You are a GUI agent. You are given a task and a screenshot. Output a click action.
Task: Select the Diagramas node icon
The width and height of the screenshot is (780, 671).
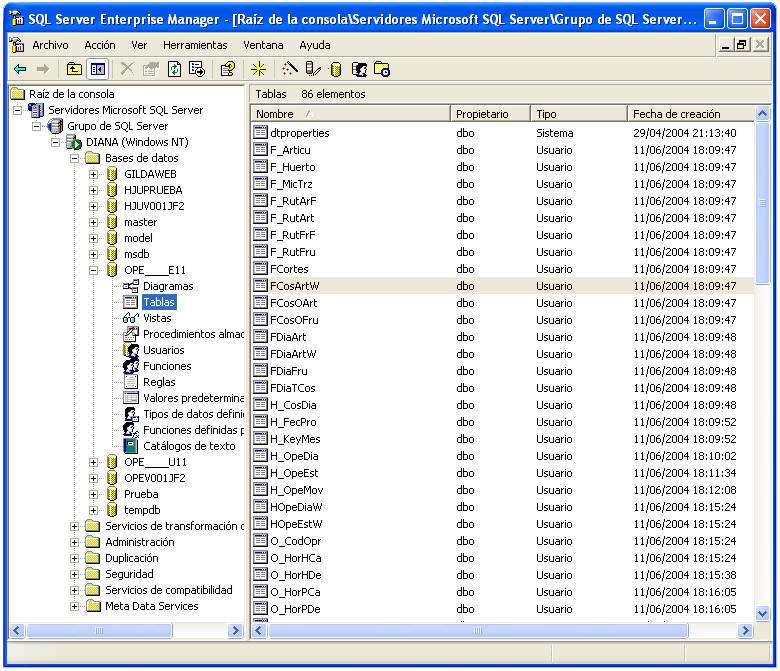(x=131, y=286)
